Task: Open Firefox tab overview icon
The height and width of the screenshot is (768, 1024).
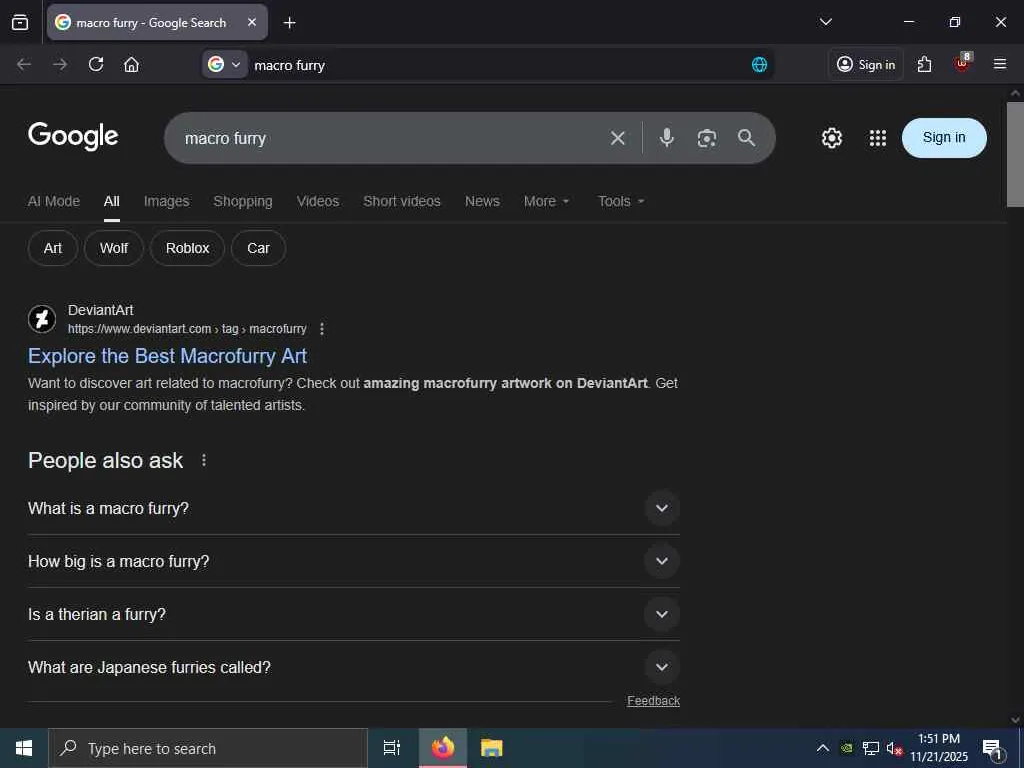Action: [20, 23]
